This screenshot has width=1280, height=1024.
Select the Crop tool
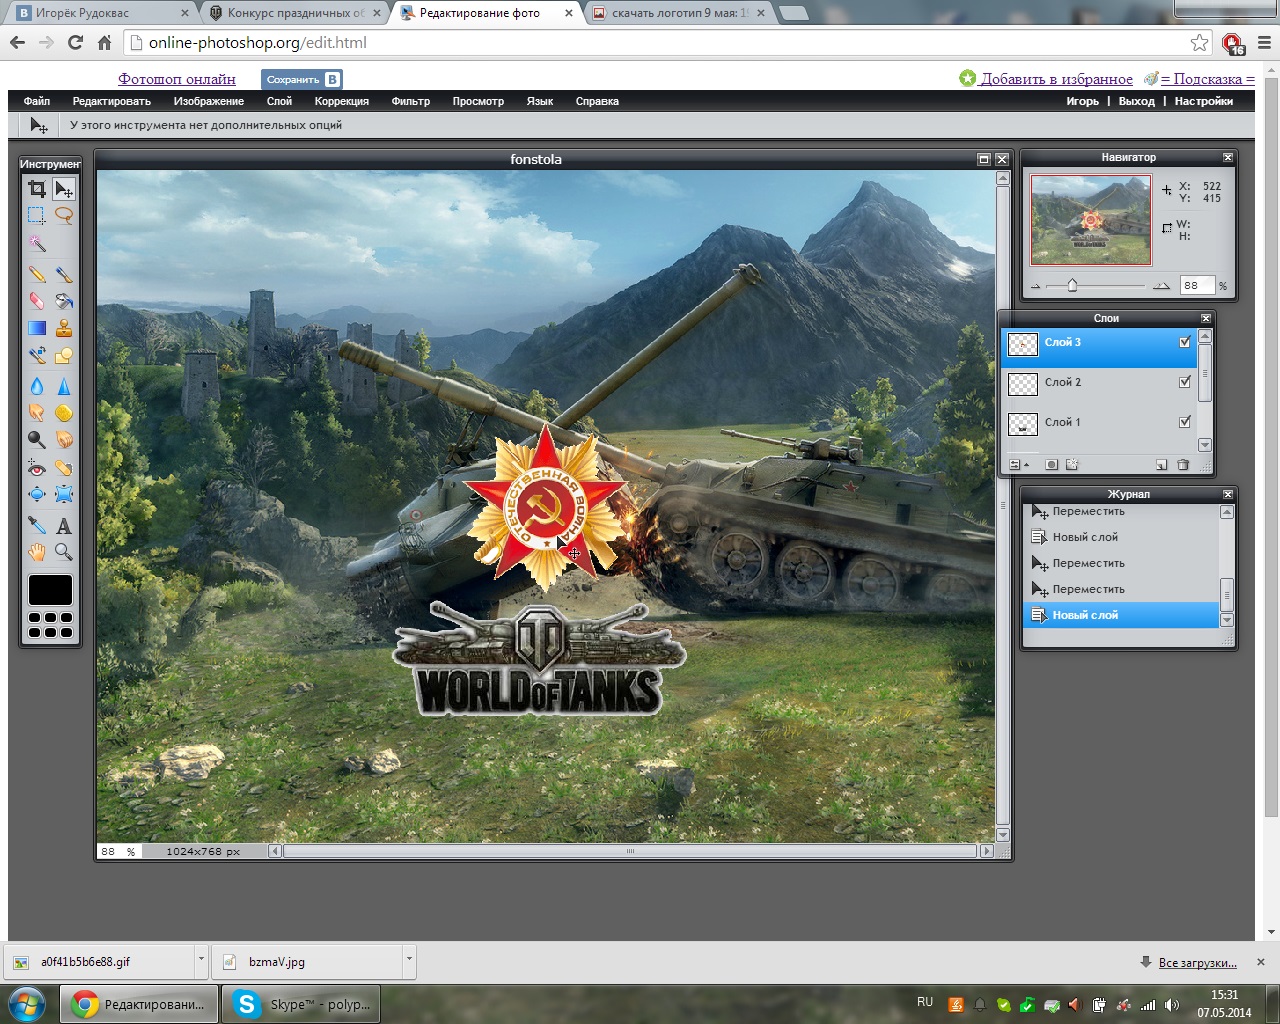pos(37,189)
